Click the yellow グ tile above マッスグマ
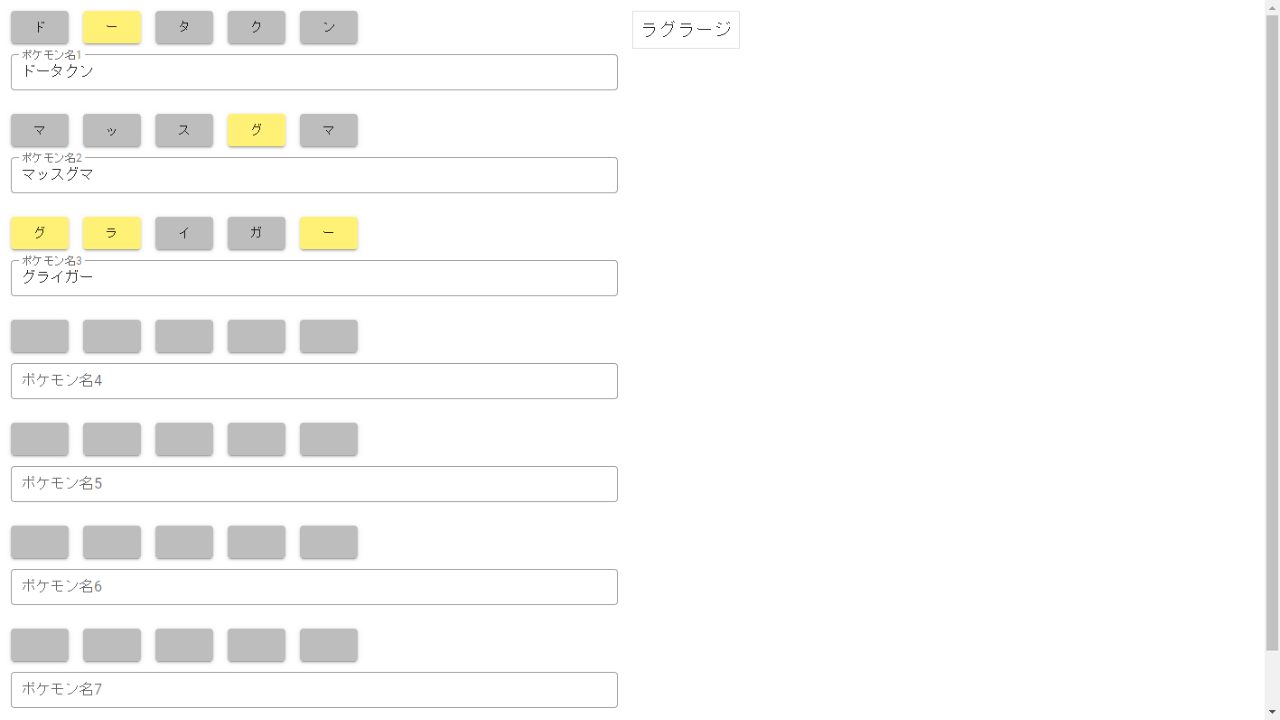The width and height of the screenshot is (1280, 720). [256, 131]
